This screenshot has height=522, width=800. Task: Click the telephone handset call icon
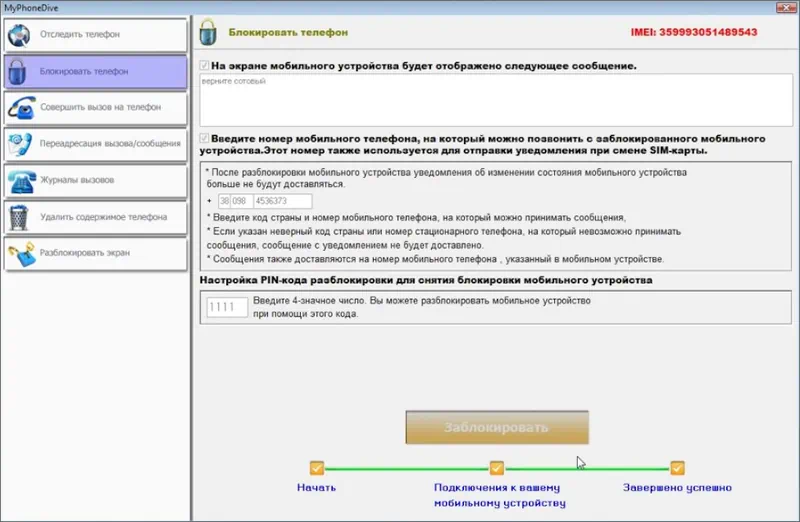[x=21, y=108]
